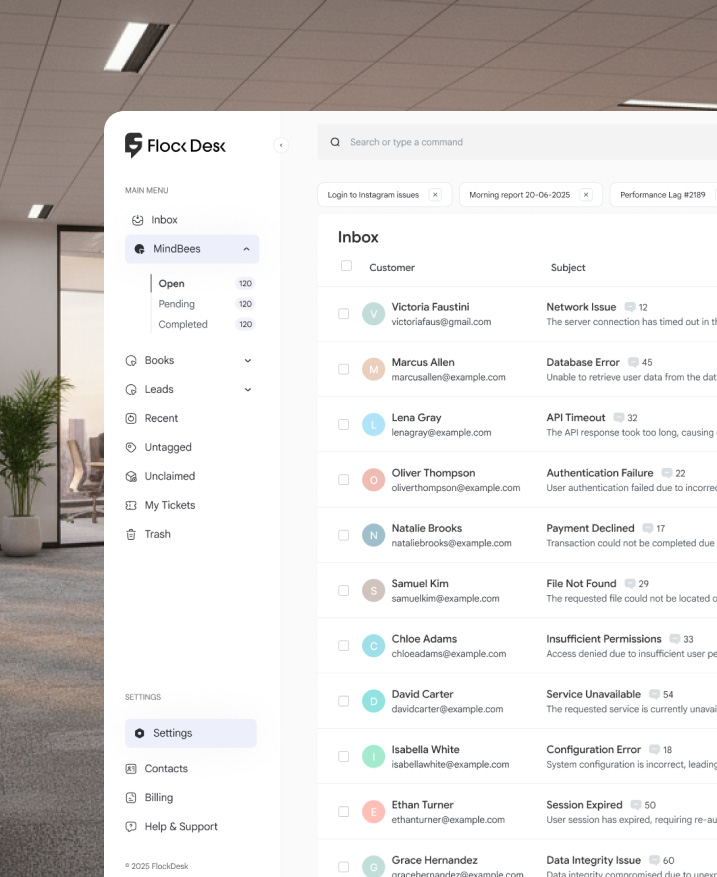Select the Open tickets filter
717x877 pixels.
[x=171, y=284]
